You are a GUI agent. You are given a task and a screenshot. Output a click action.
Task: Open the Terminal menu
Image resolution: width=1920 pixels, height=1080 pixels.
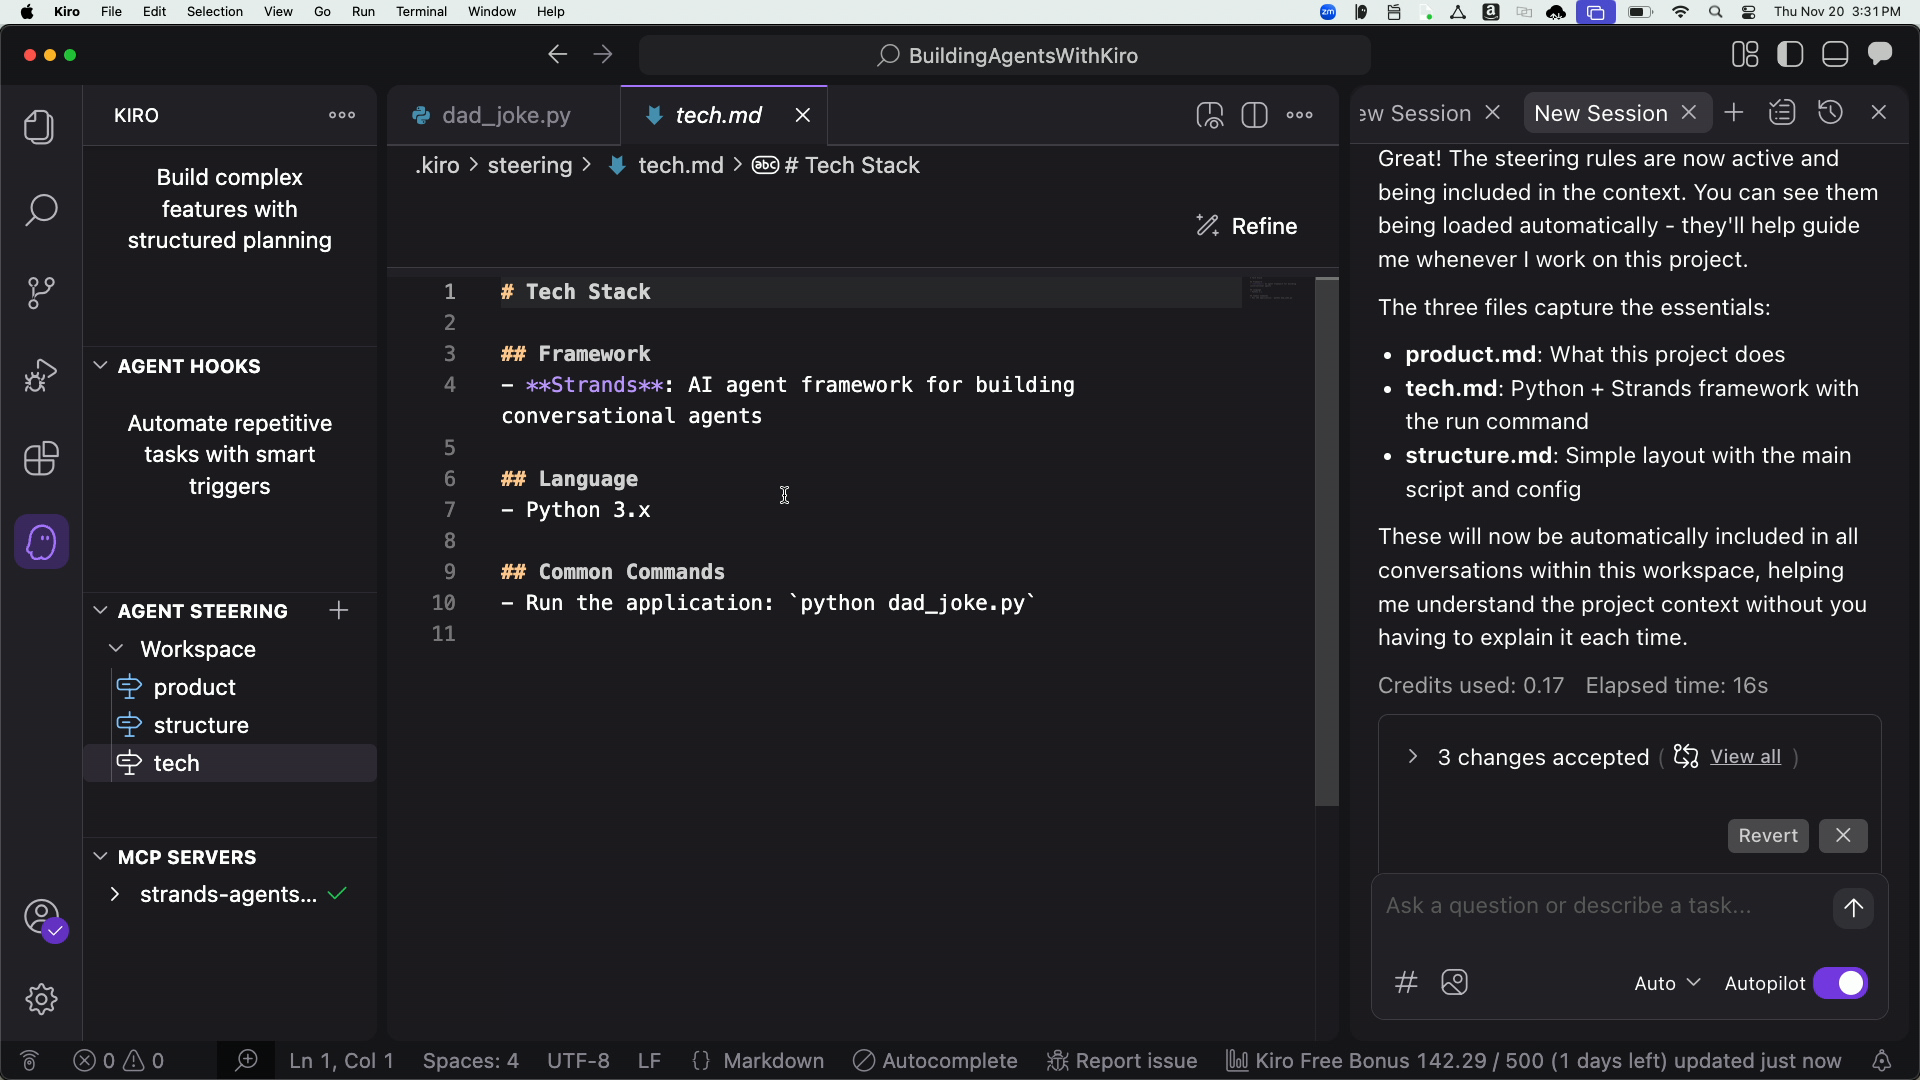click(x=421, y=12)
